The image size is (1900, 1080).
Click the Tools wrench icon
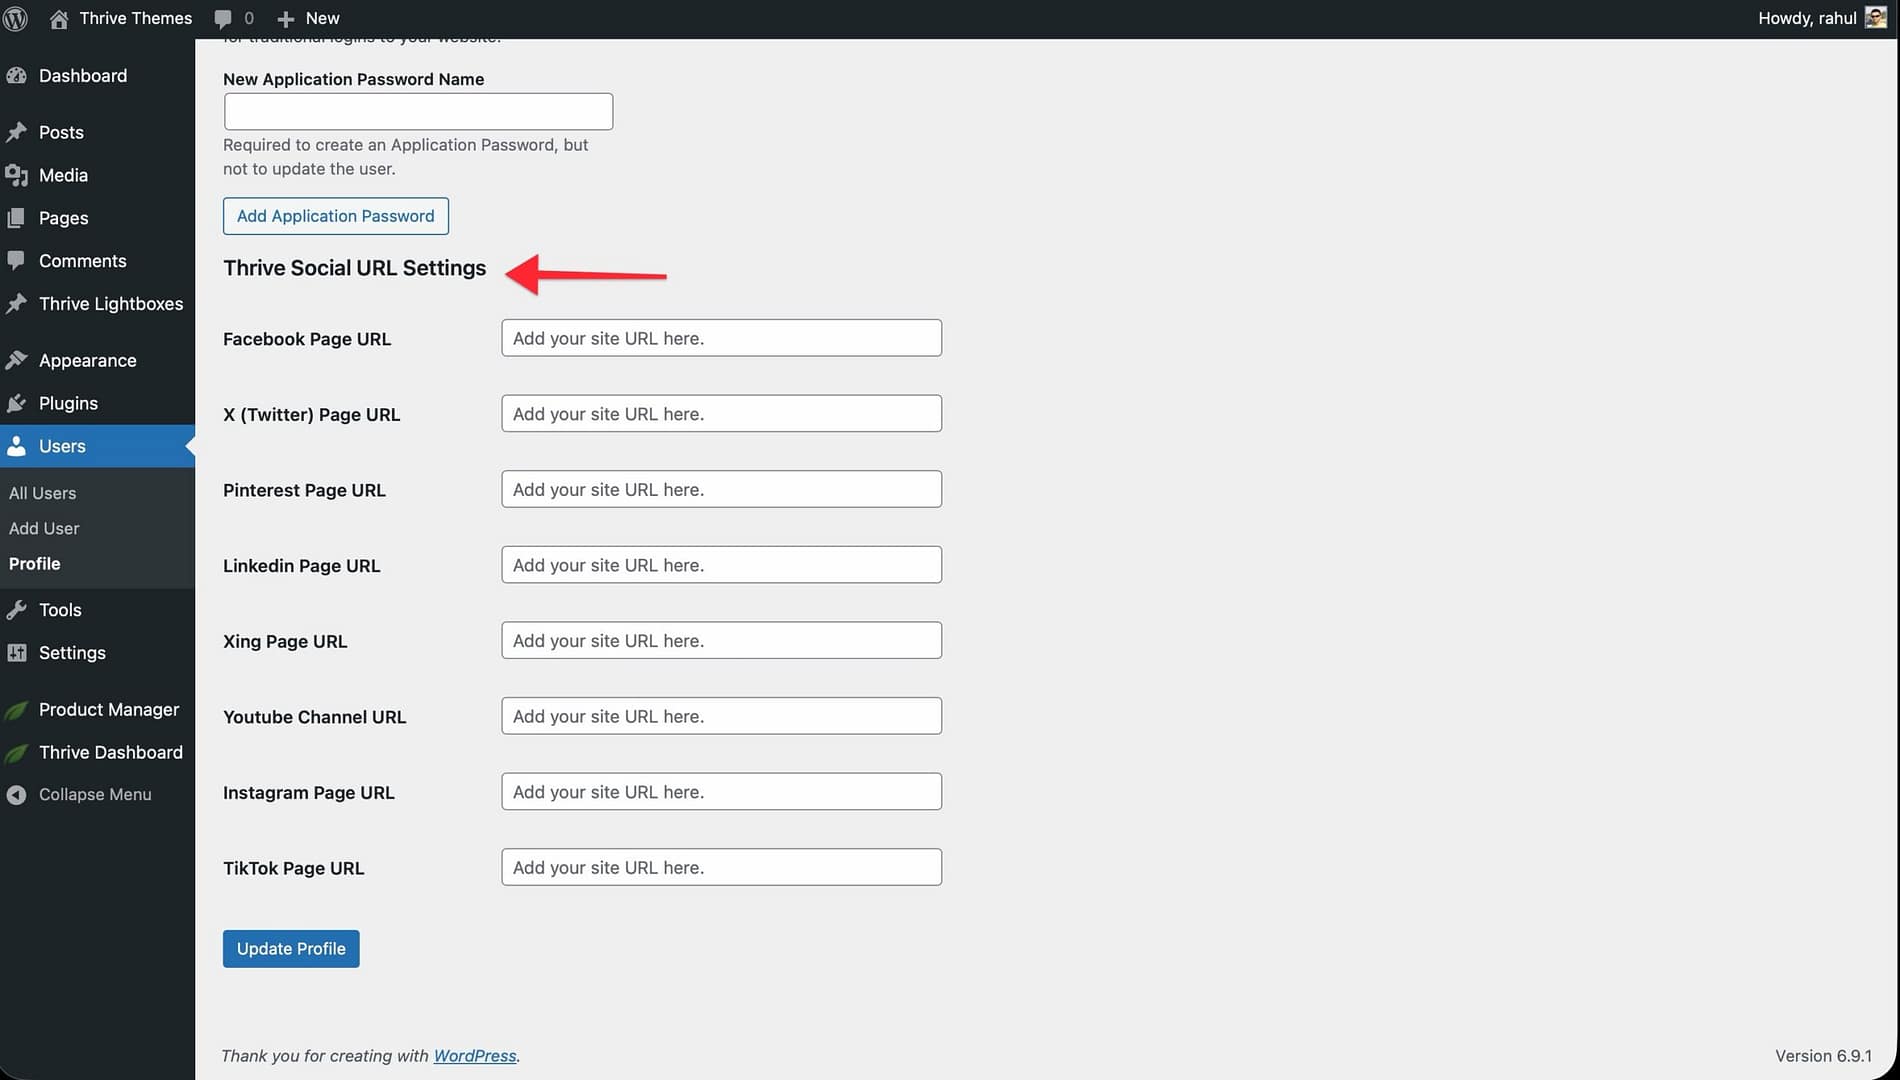(16, 610)
